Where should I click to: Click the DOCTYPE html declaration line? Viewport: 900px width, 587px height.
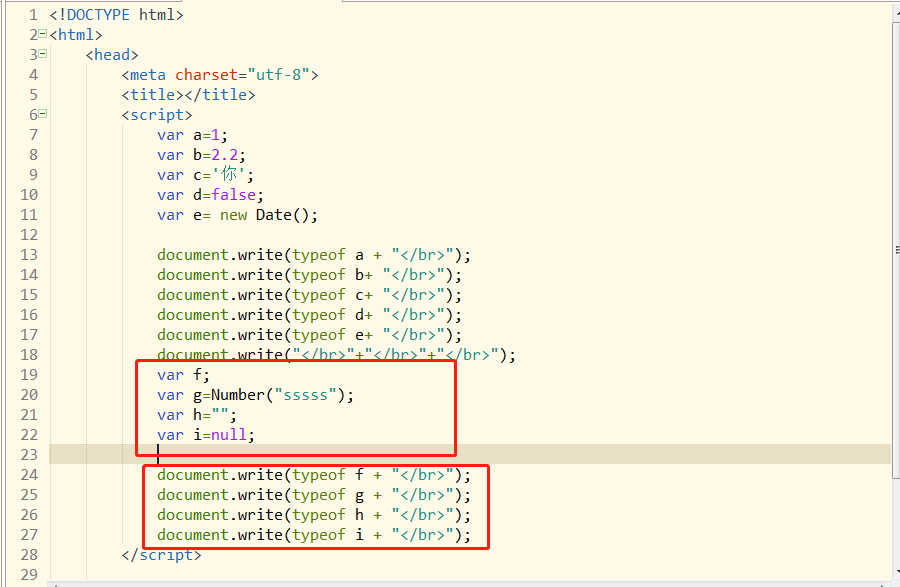pyautogui.click(x=117, y=15)
